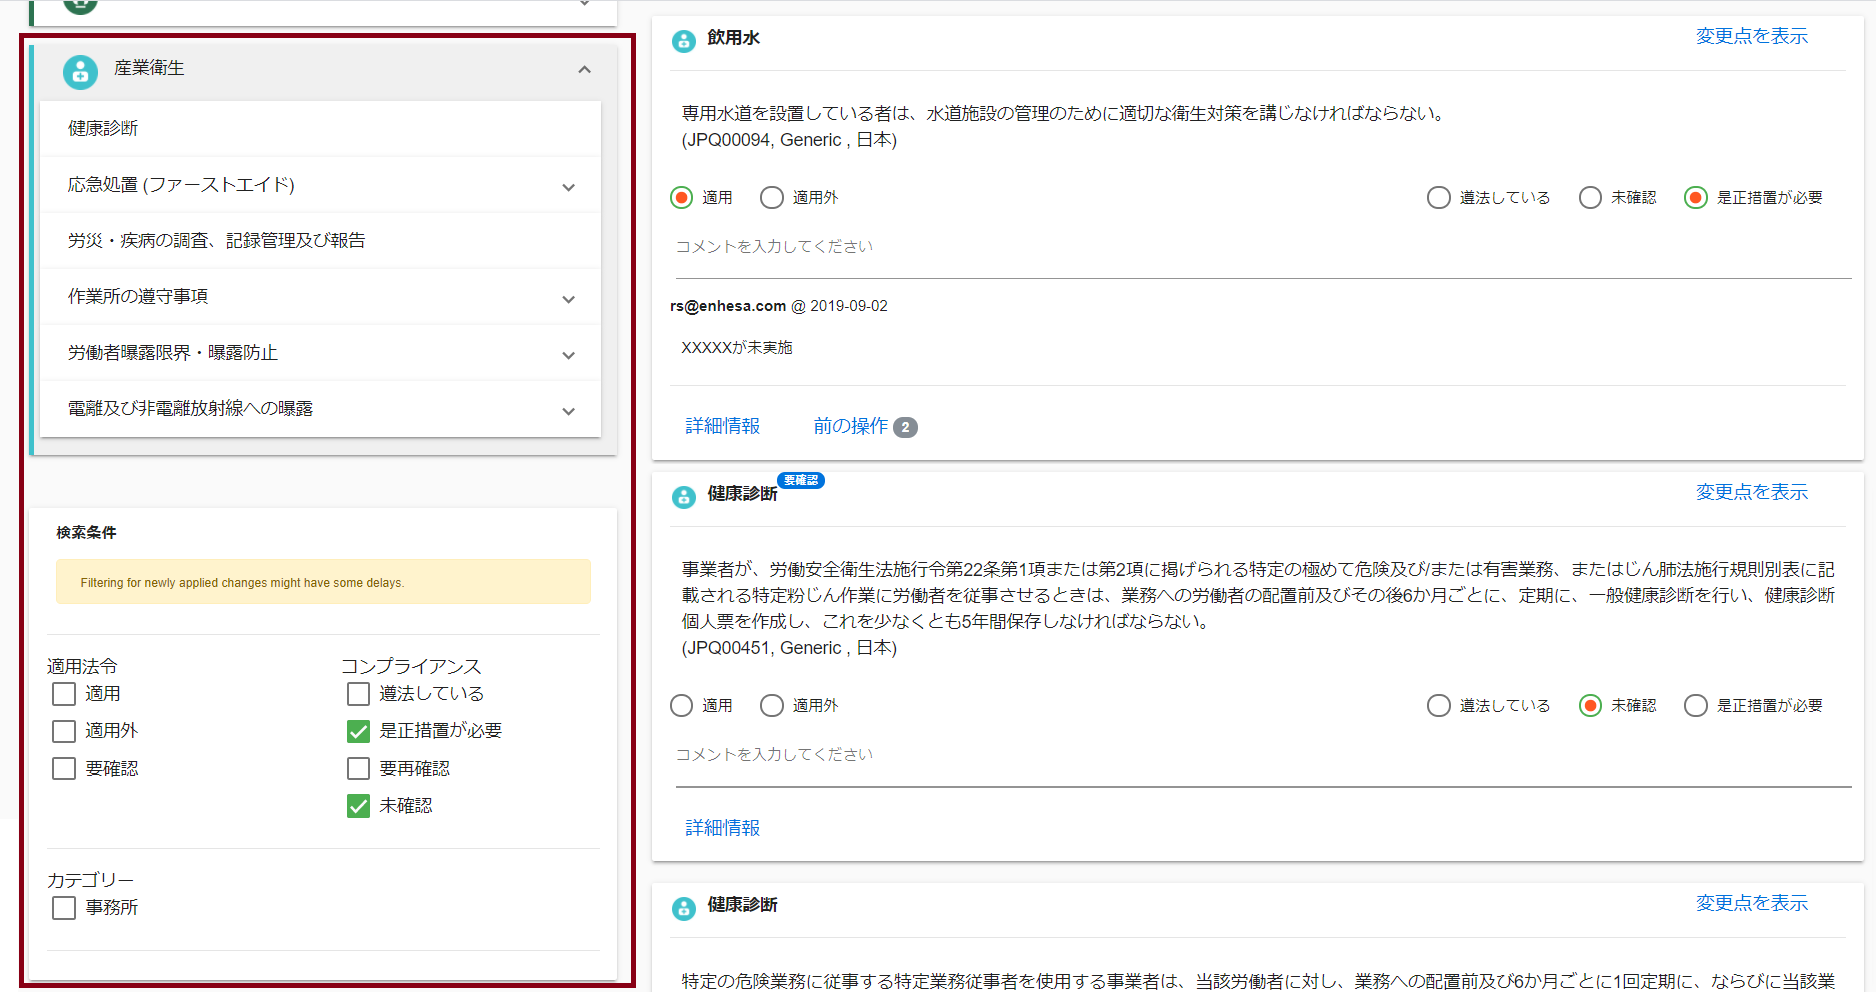Viewport: 1876px width, 992px height.
Task: Click the teal icon next to 飲用水
Action: pyautogui.click(x=684, y=41)
